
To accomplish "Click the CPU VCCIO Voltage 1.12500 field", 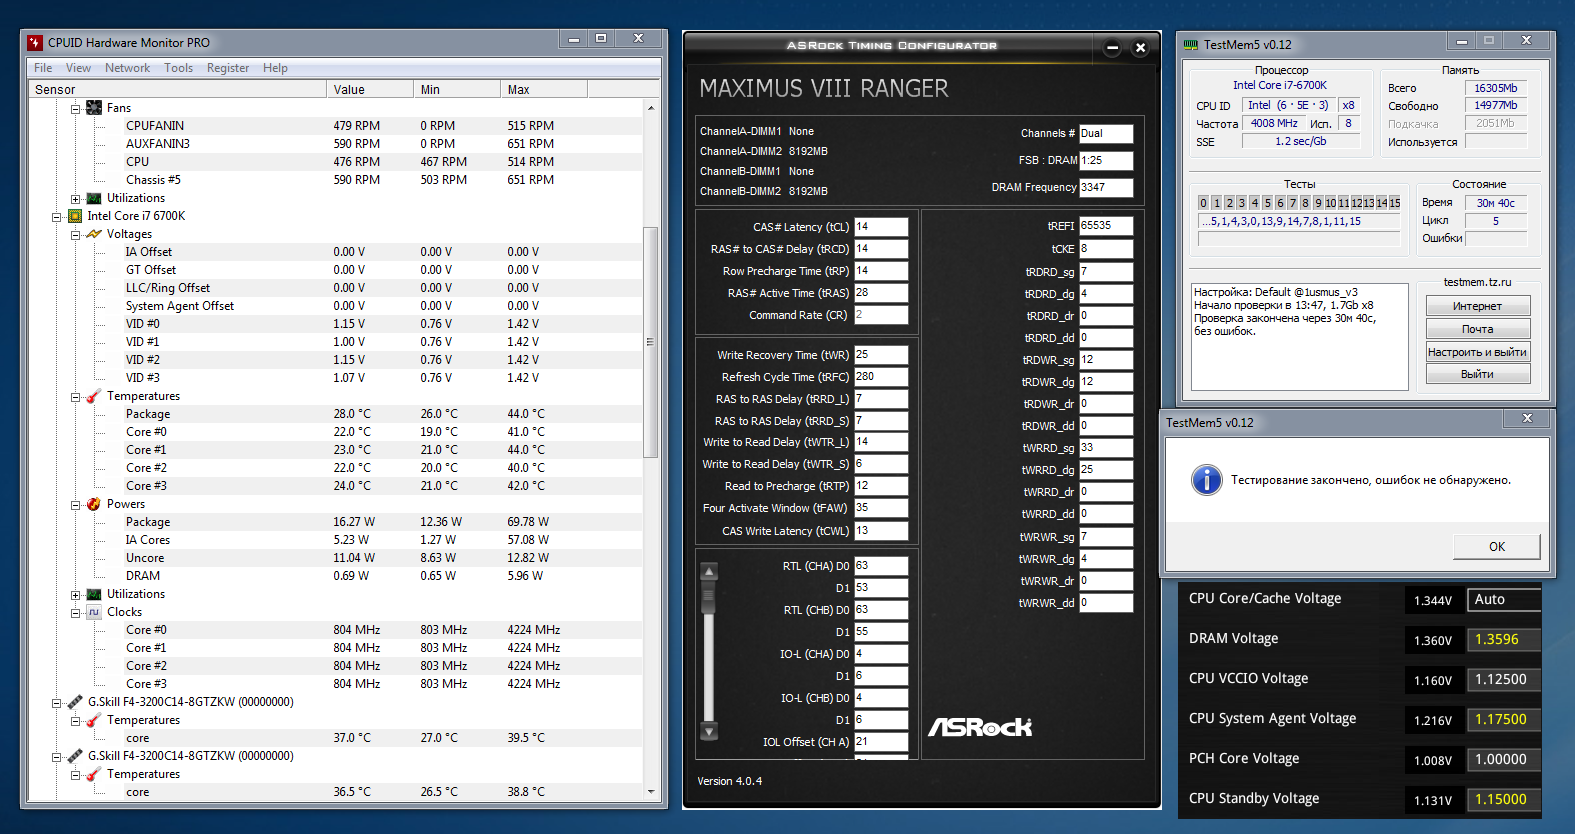I will tap(1503, 680).
